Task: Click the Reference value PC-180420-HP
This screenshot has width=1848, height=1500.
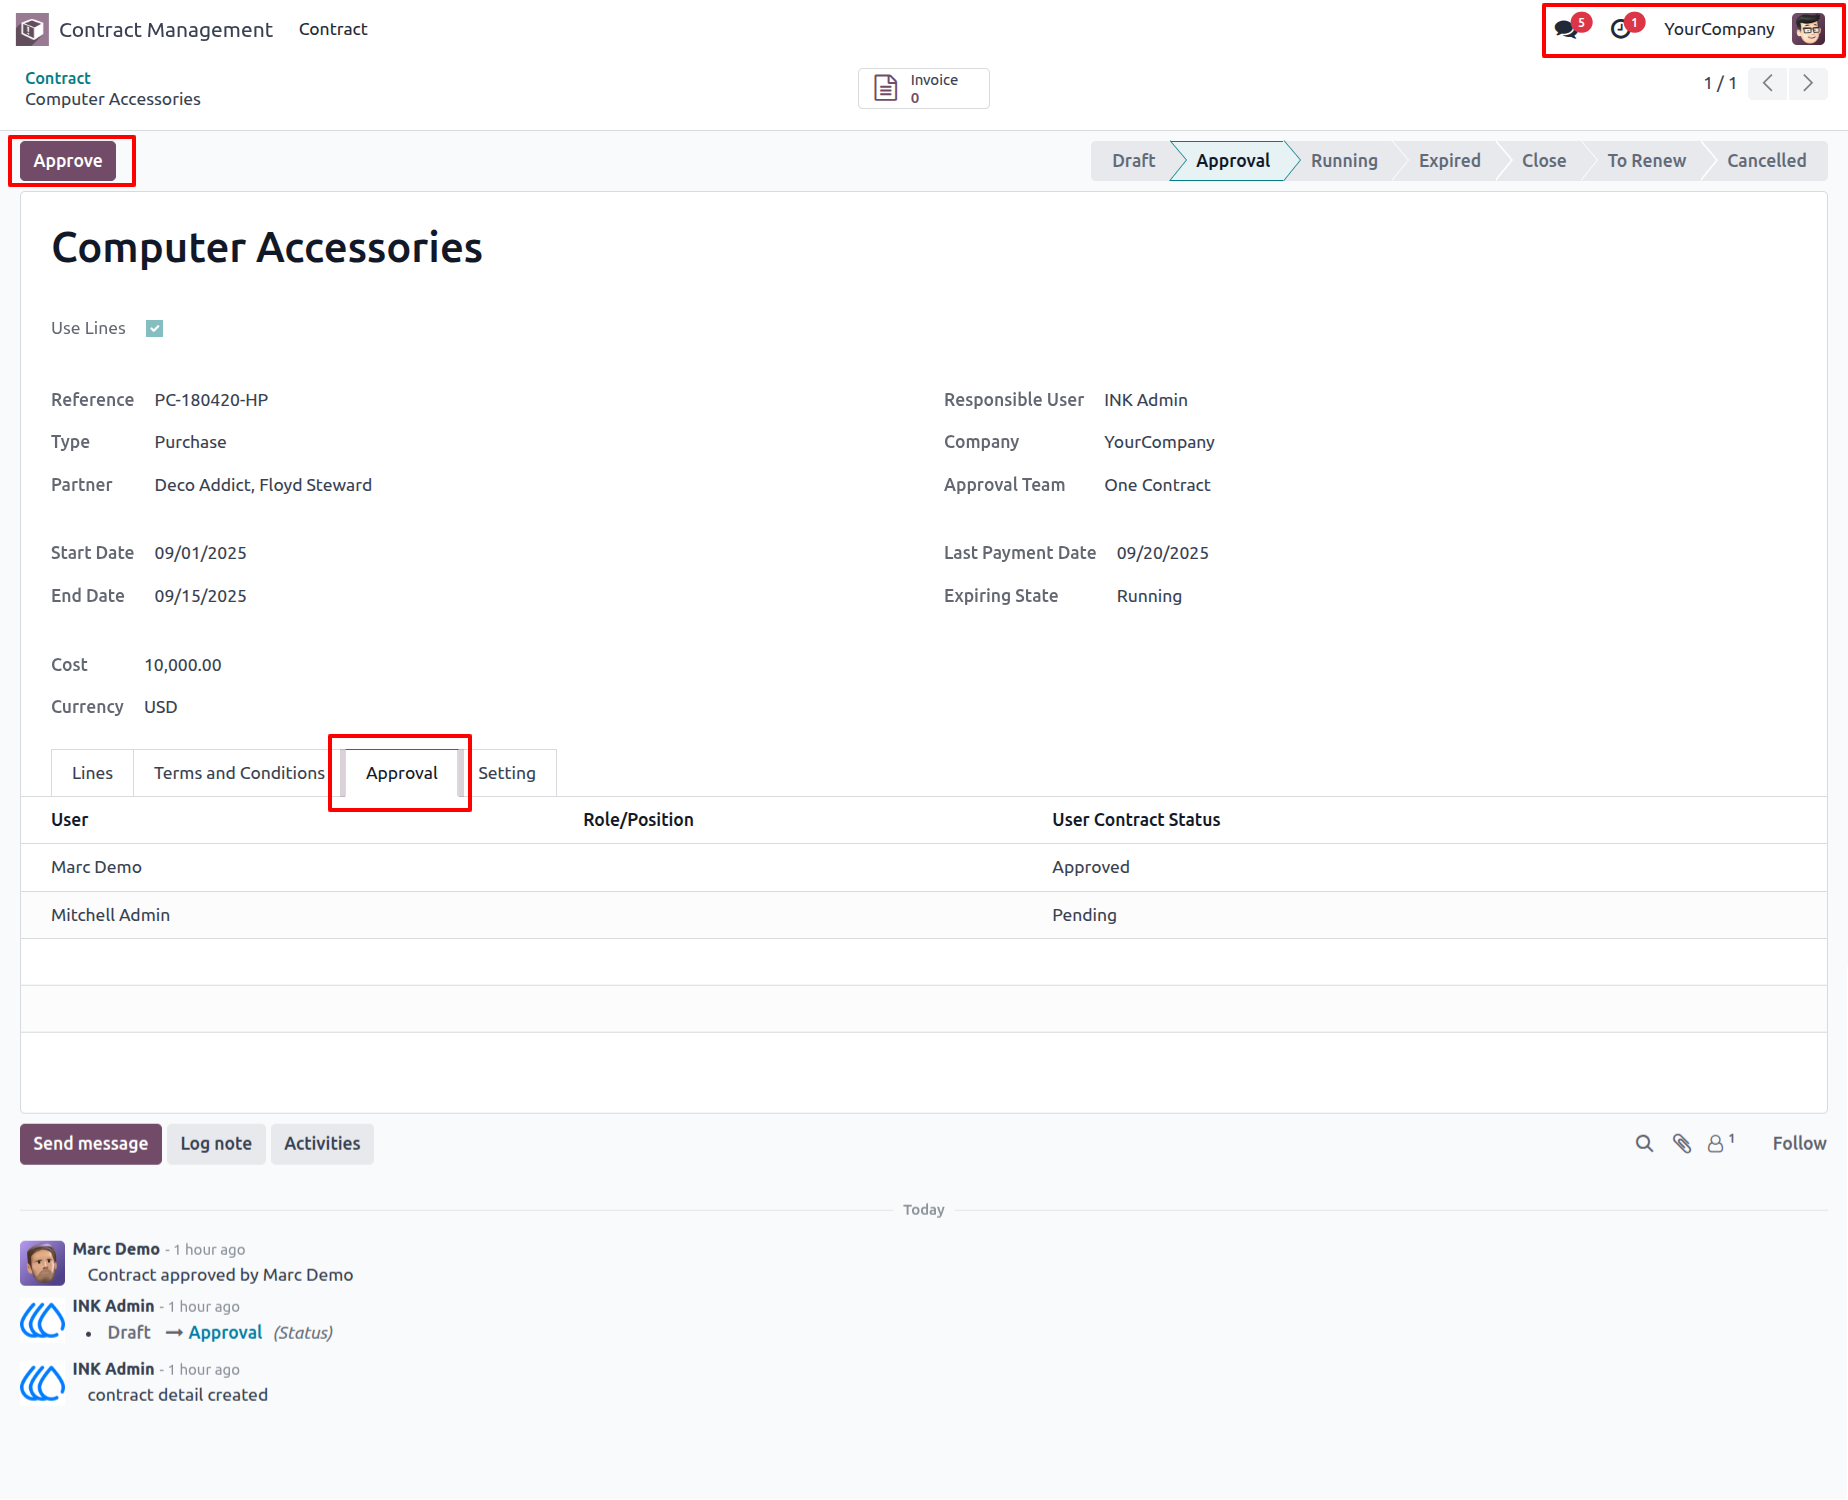Action: pos(211,400)
